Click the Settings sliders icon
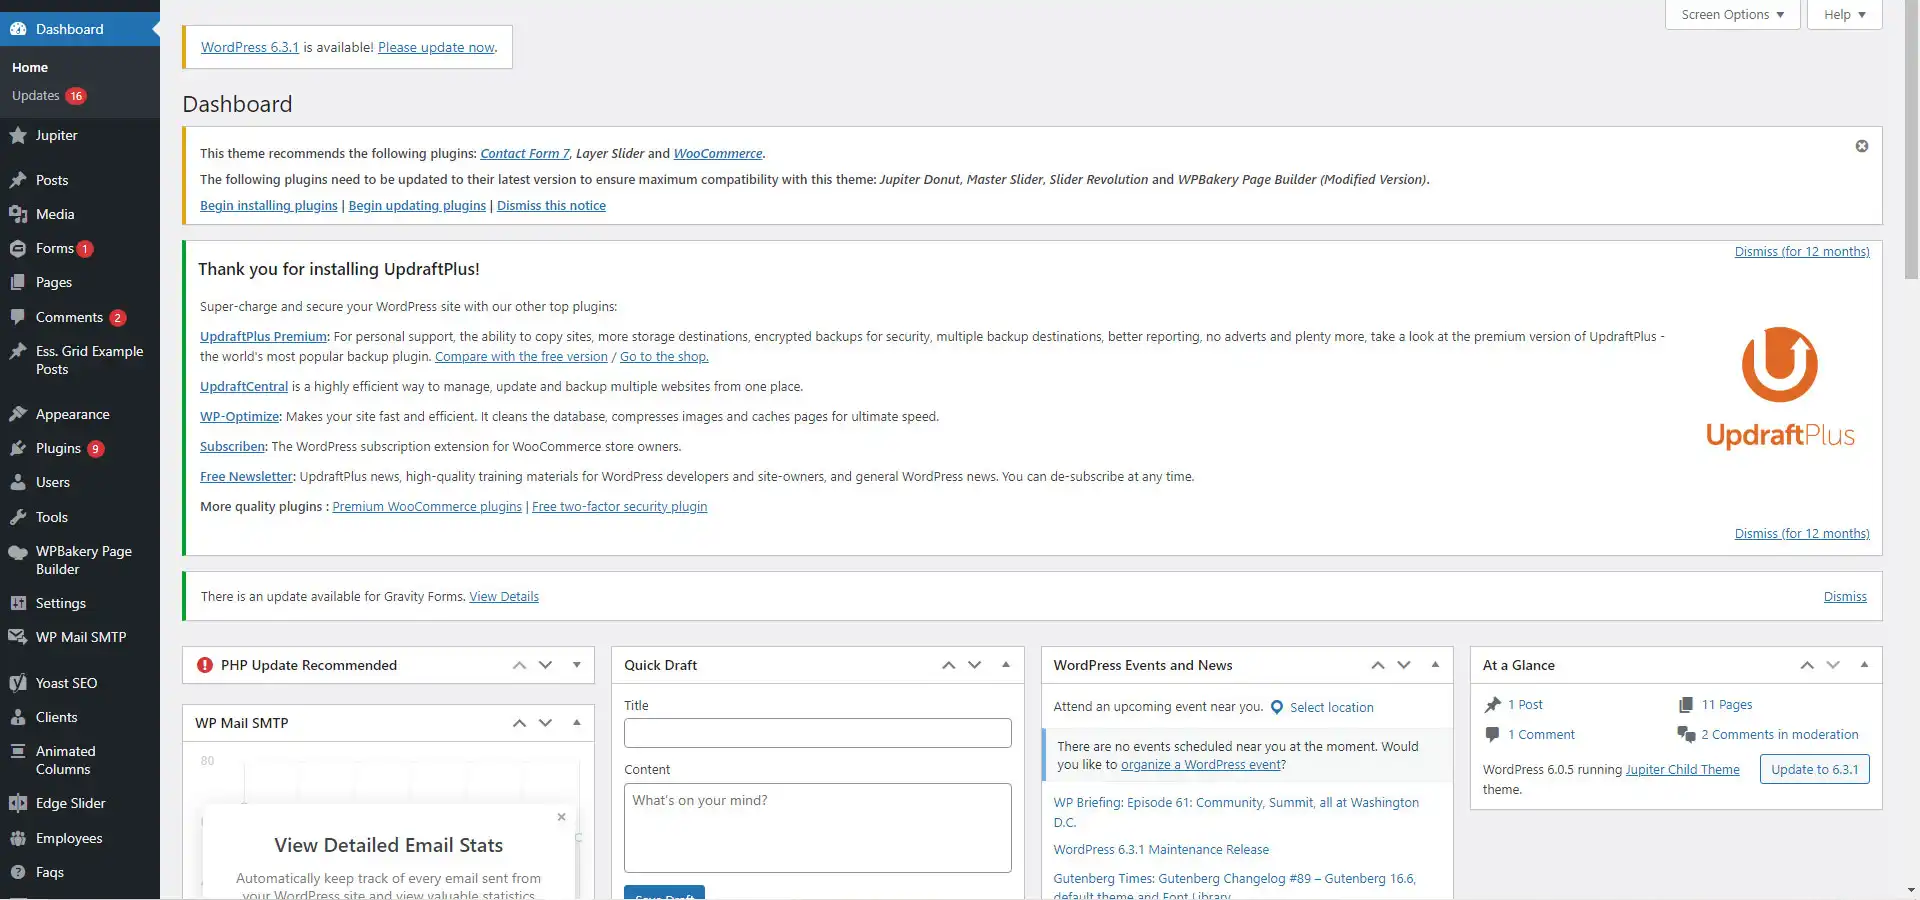This screenshot has height=900, width=1920. 18,603
